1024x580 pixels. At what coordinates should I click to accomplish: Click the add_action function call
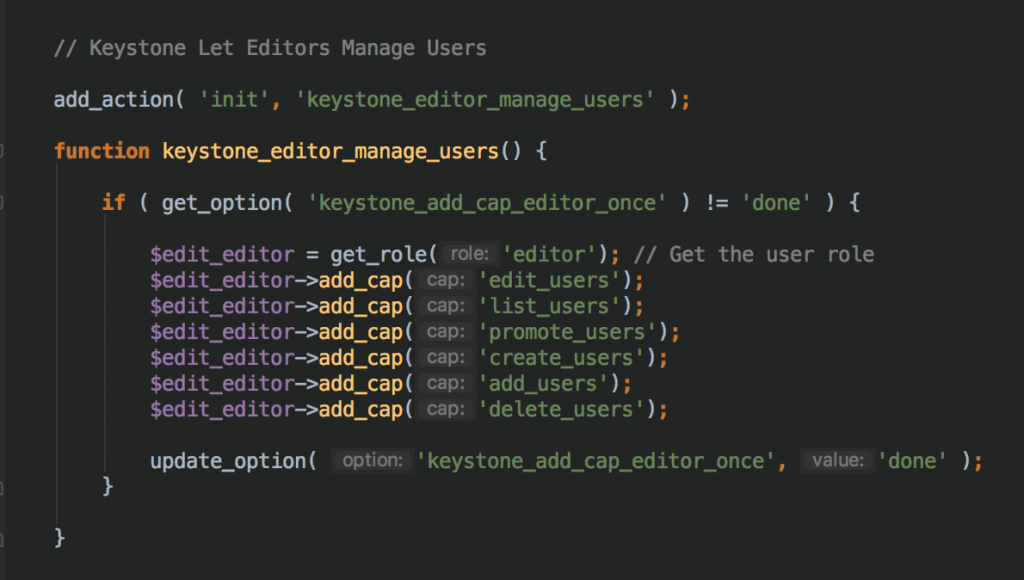click(114, 100)
